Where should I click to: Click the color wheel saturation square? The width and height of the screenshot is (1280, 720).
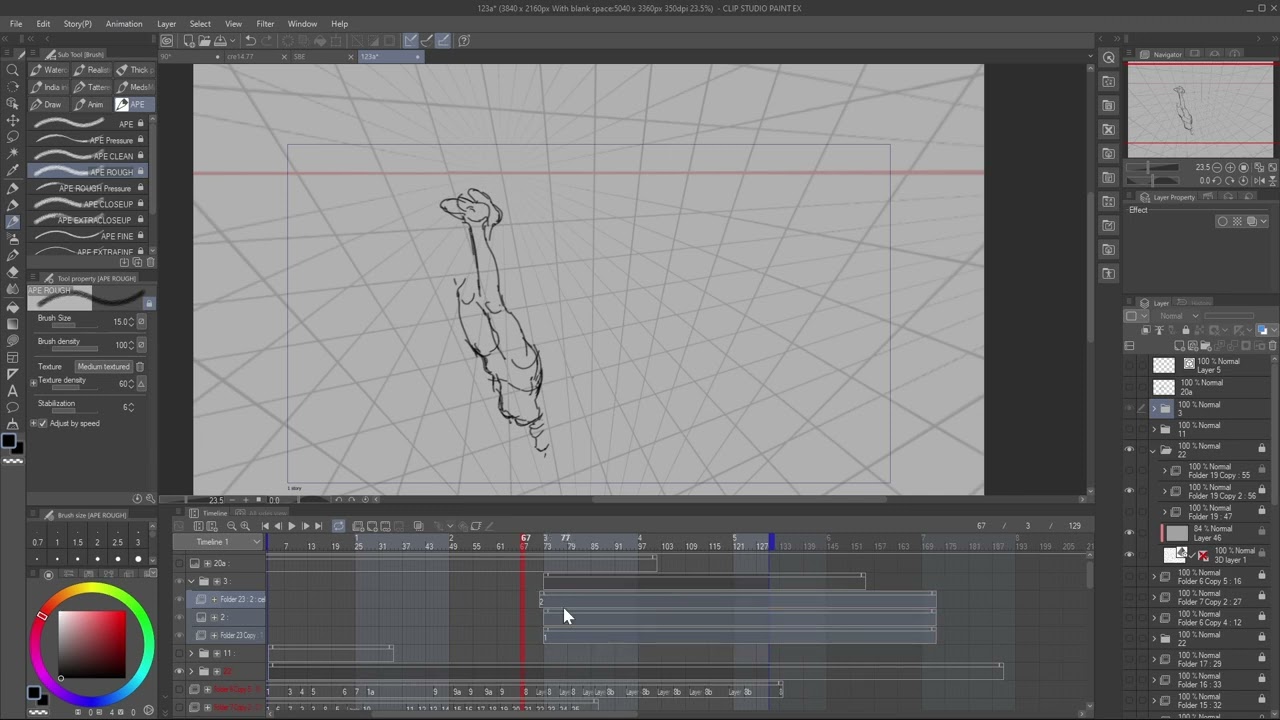(92, 645)
